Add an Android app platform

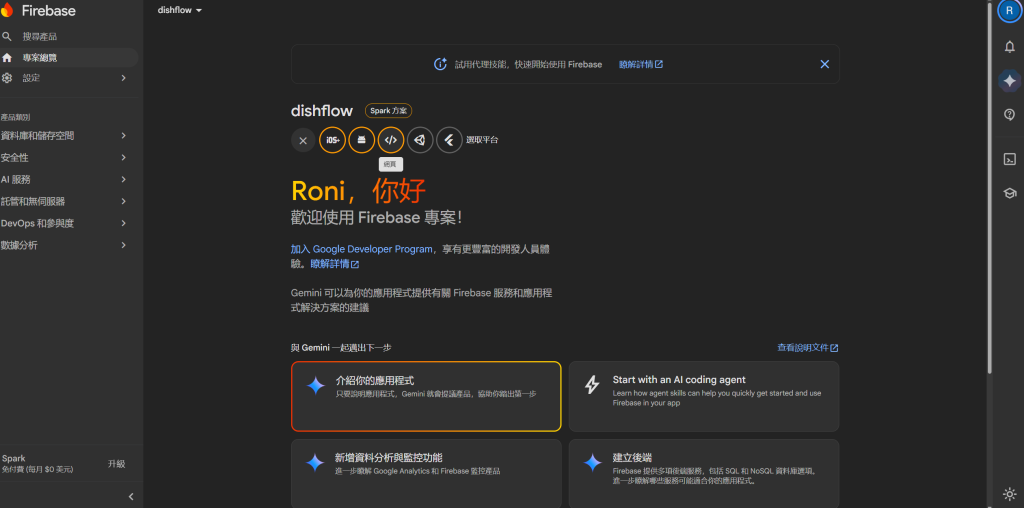(361, 140)
